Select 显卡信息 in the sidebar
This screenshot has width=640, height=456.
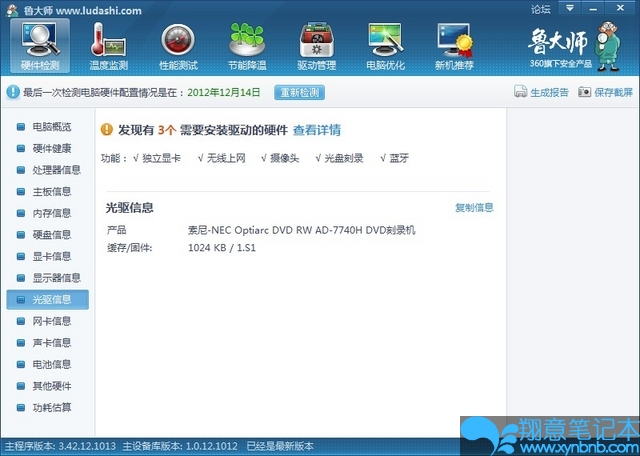pos(47,256)
